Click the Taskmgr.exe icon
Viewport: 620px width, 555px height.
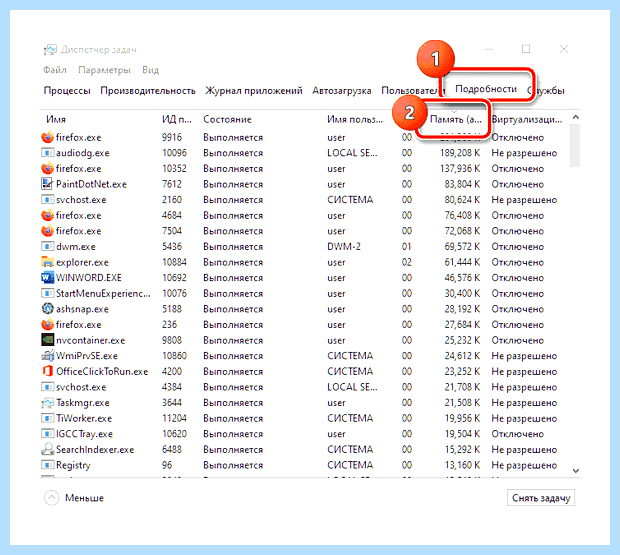click(x=47, y=402)
